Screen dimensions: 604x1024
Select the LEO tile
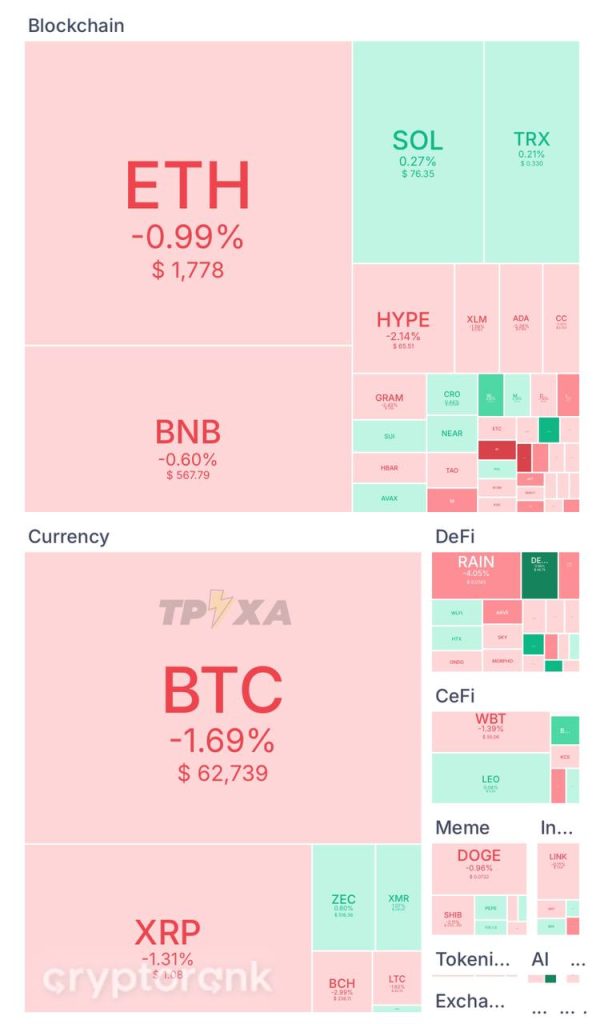coord(490,778)
